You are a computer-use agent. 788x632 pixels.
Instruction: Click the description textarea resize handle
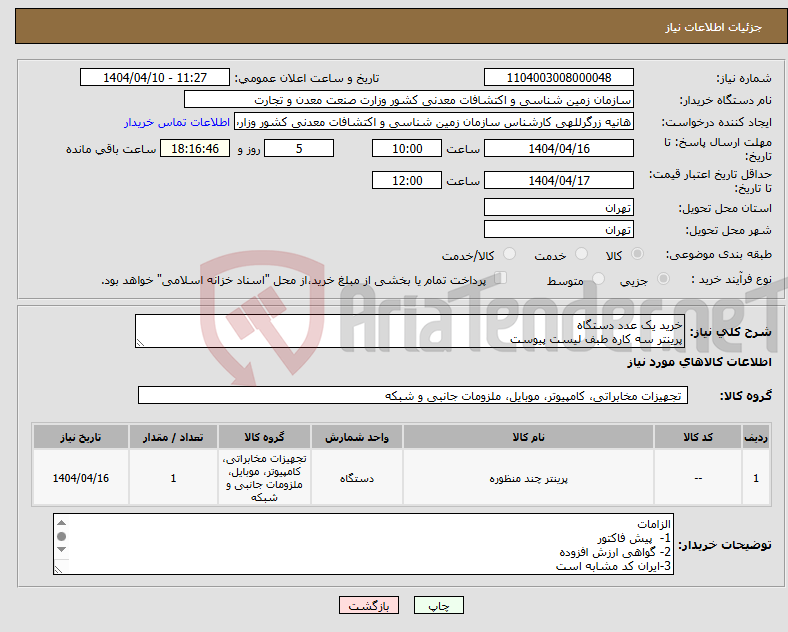point(140,343)
